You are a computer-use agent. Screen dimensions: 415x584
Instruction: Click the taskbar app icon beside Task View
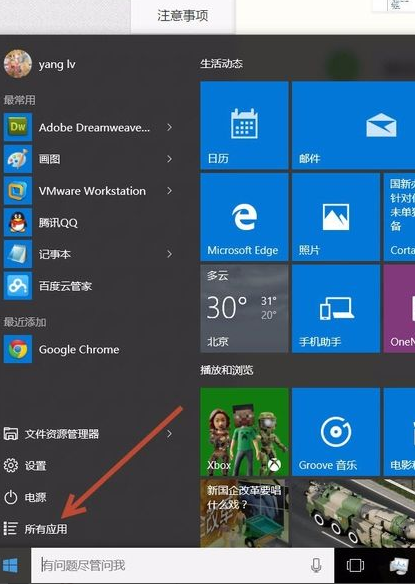click(399, 565)
